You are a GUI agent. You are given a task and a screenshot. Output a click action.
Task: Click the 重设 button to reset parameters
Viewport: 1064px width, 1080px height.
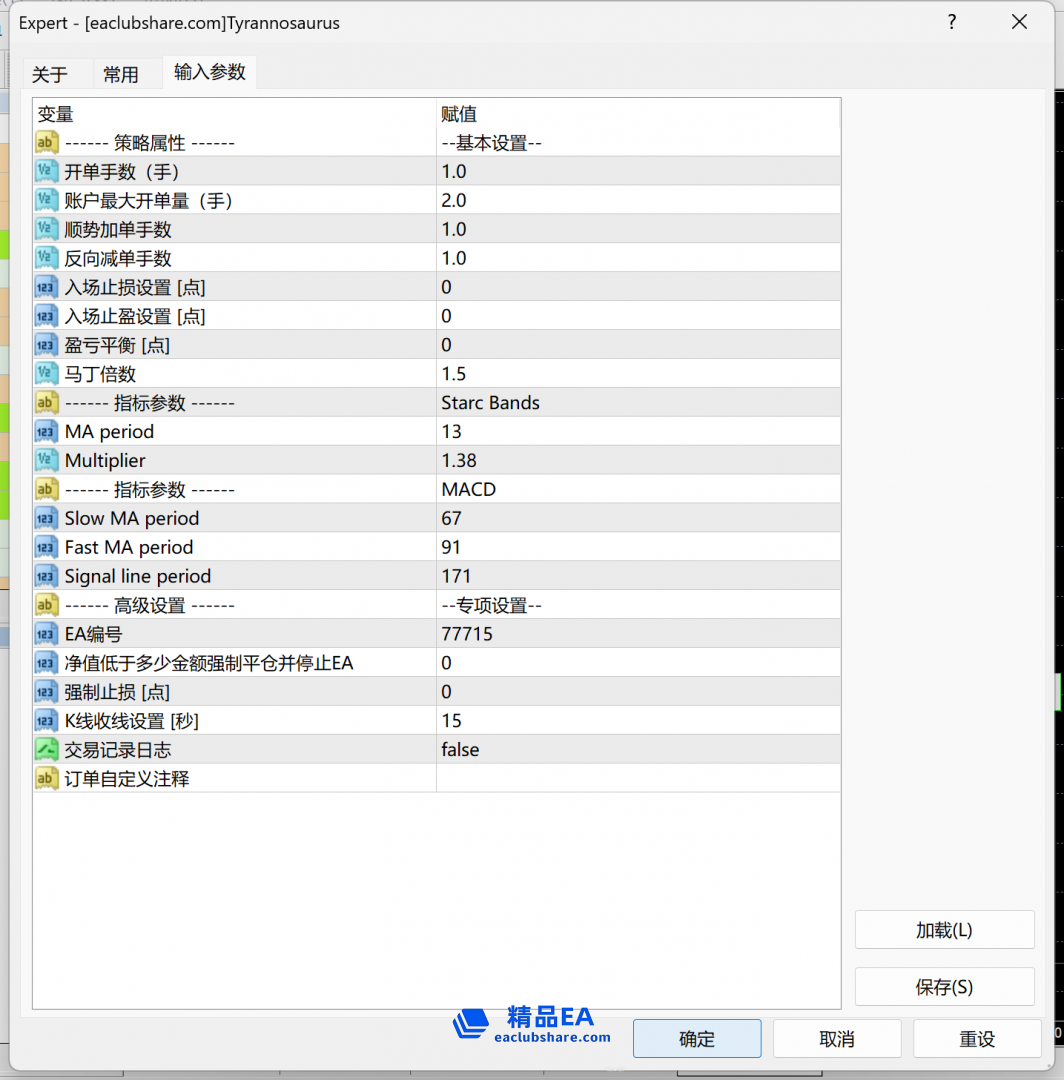click(x=977, y=1038)
